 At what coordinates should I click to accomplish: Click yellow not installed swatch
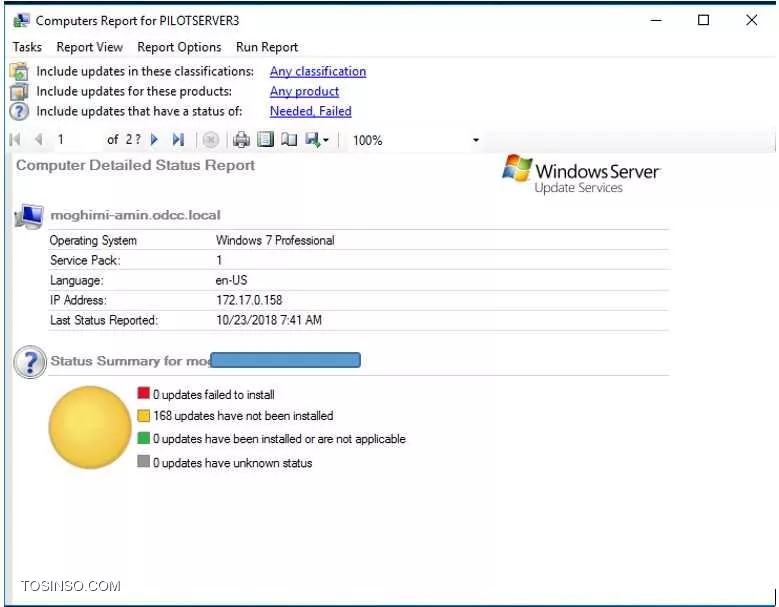click(144, 416)
